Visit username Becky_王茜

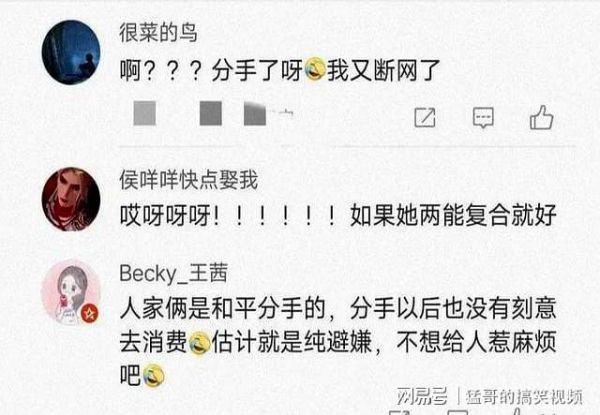tap(174, 273)
